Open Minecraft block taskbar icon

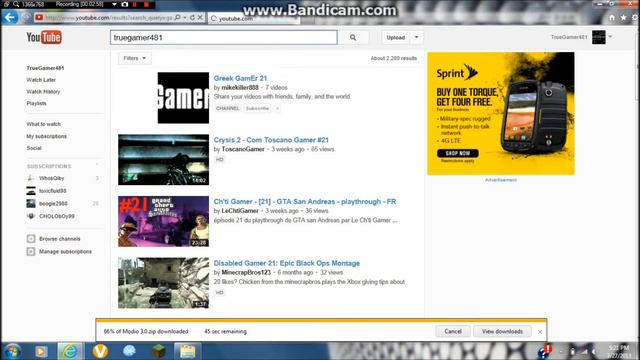pos(158,351)
